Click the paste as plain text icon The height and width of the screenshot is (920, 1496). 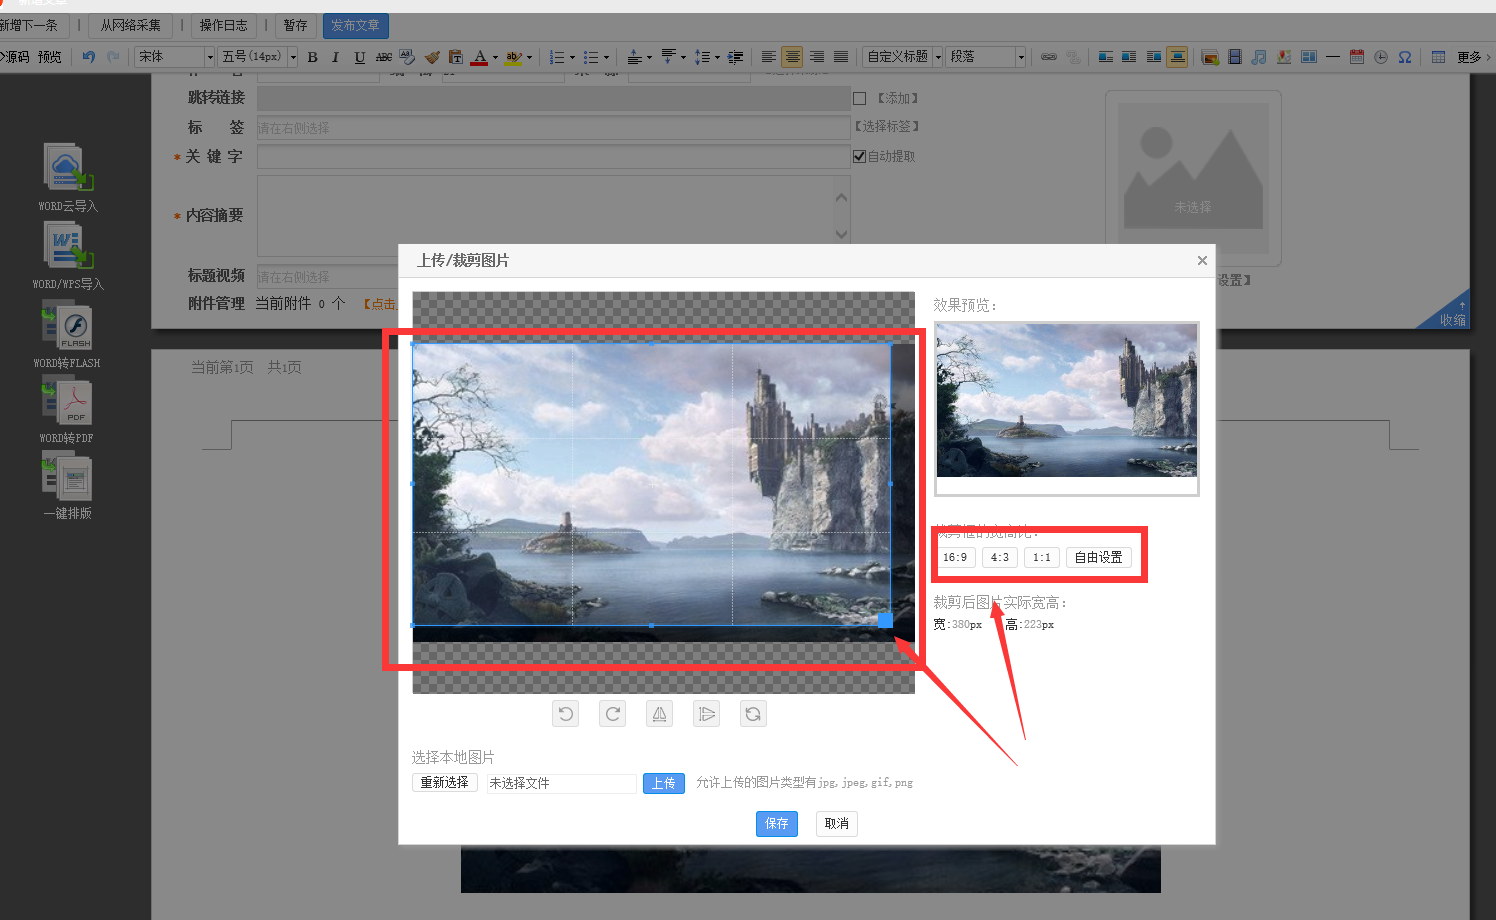[x=456, y=57]
